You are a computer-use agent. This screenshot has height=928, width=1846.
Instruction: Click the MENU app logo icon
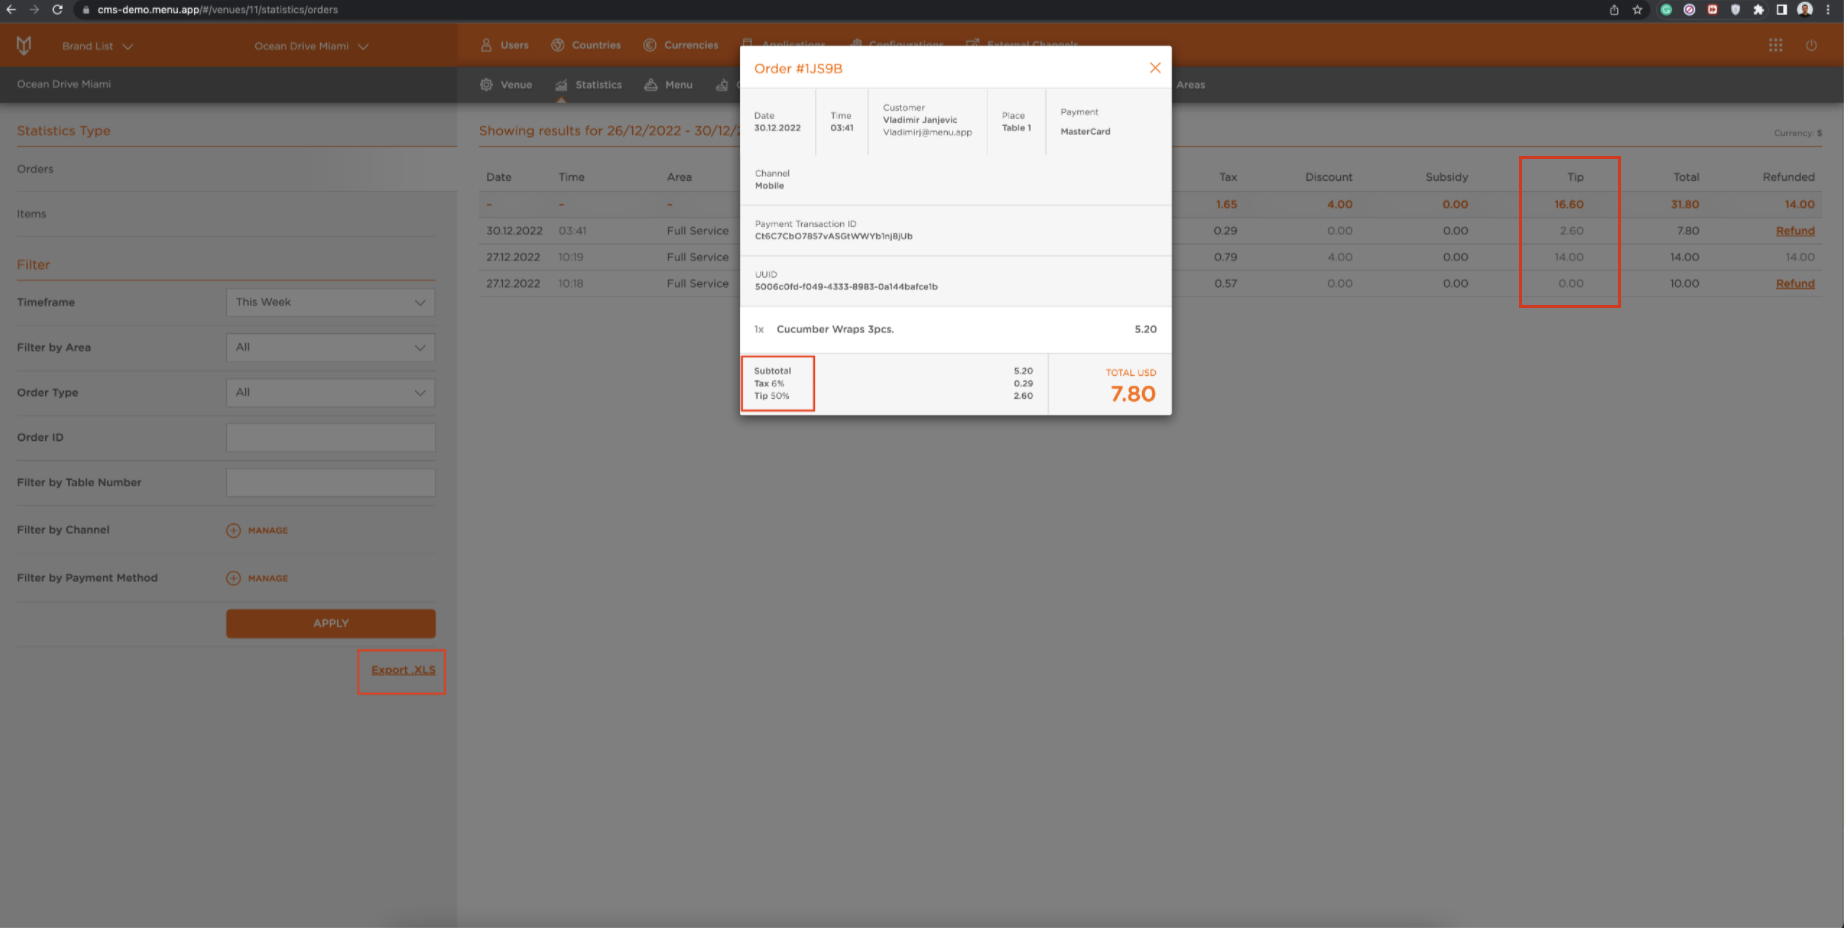click(x=24, y=45)
